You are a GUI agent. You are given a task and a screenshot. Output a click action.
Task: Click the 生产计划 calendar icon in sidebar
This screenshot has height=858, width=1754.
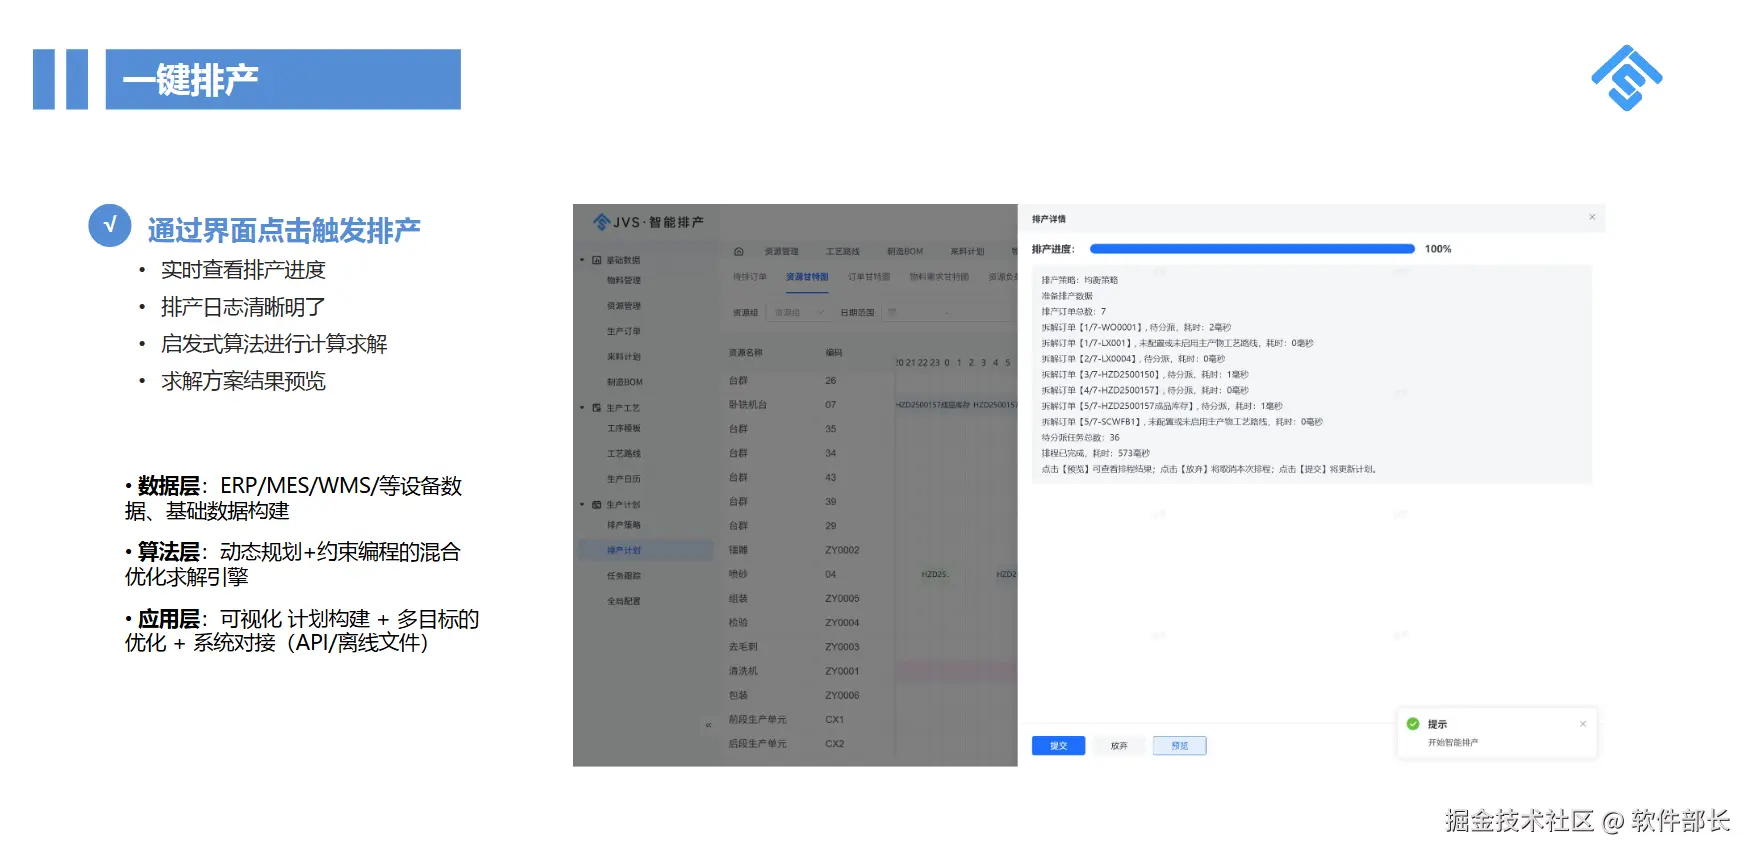pos(597,505)
